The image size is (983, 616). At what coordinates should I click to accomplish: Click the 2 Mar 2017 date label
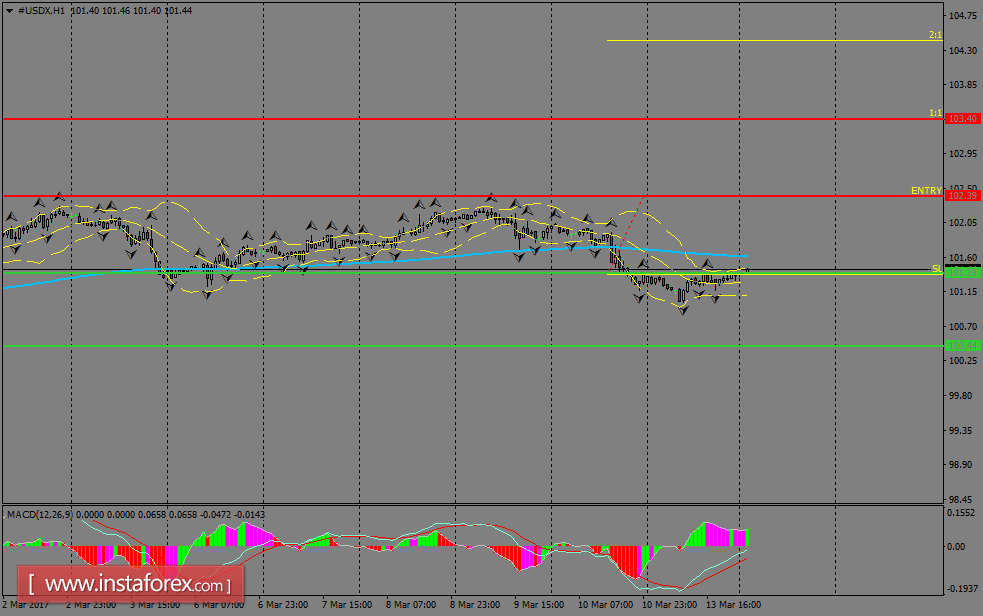(x=27, y=605)
